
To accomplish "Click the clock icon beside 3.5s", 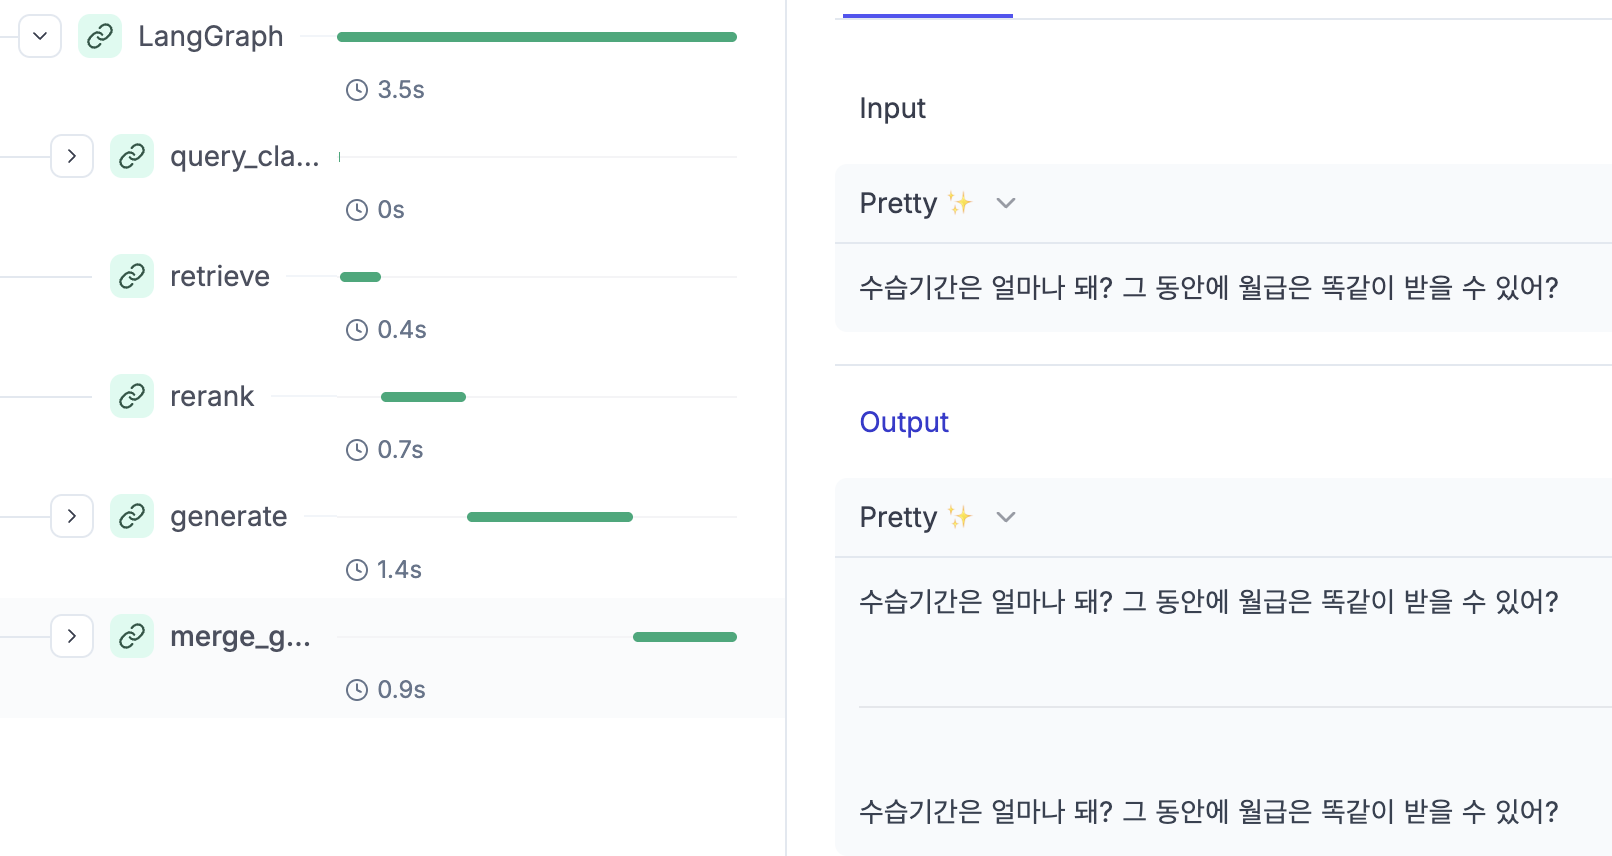I will pos(357,90).
